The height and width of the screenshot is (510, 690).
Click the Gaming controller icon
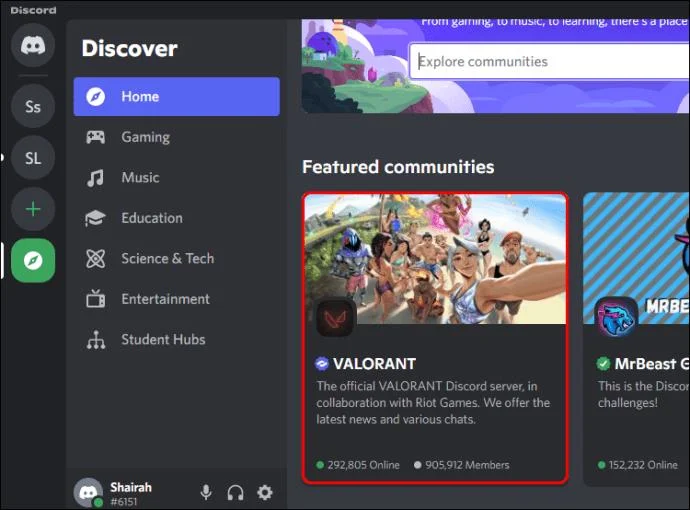click(x=95, y=137)
